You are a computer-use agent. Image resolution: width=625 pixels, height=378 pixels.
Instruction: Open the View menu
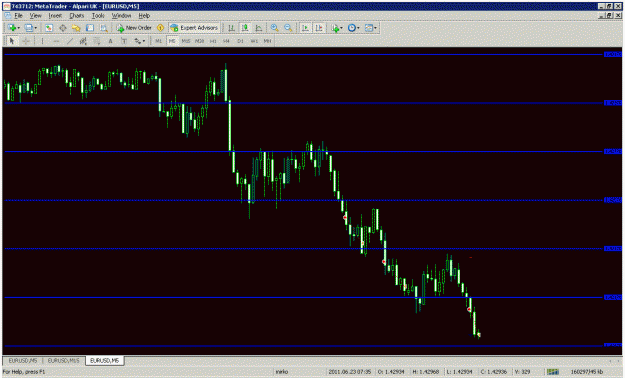tap(35, 16)
